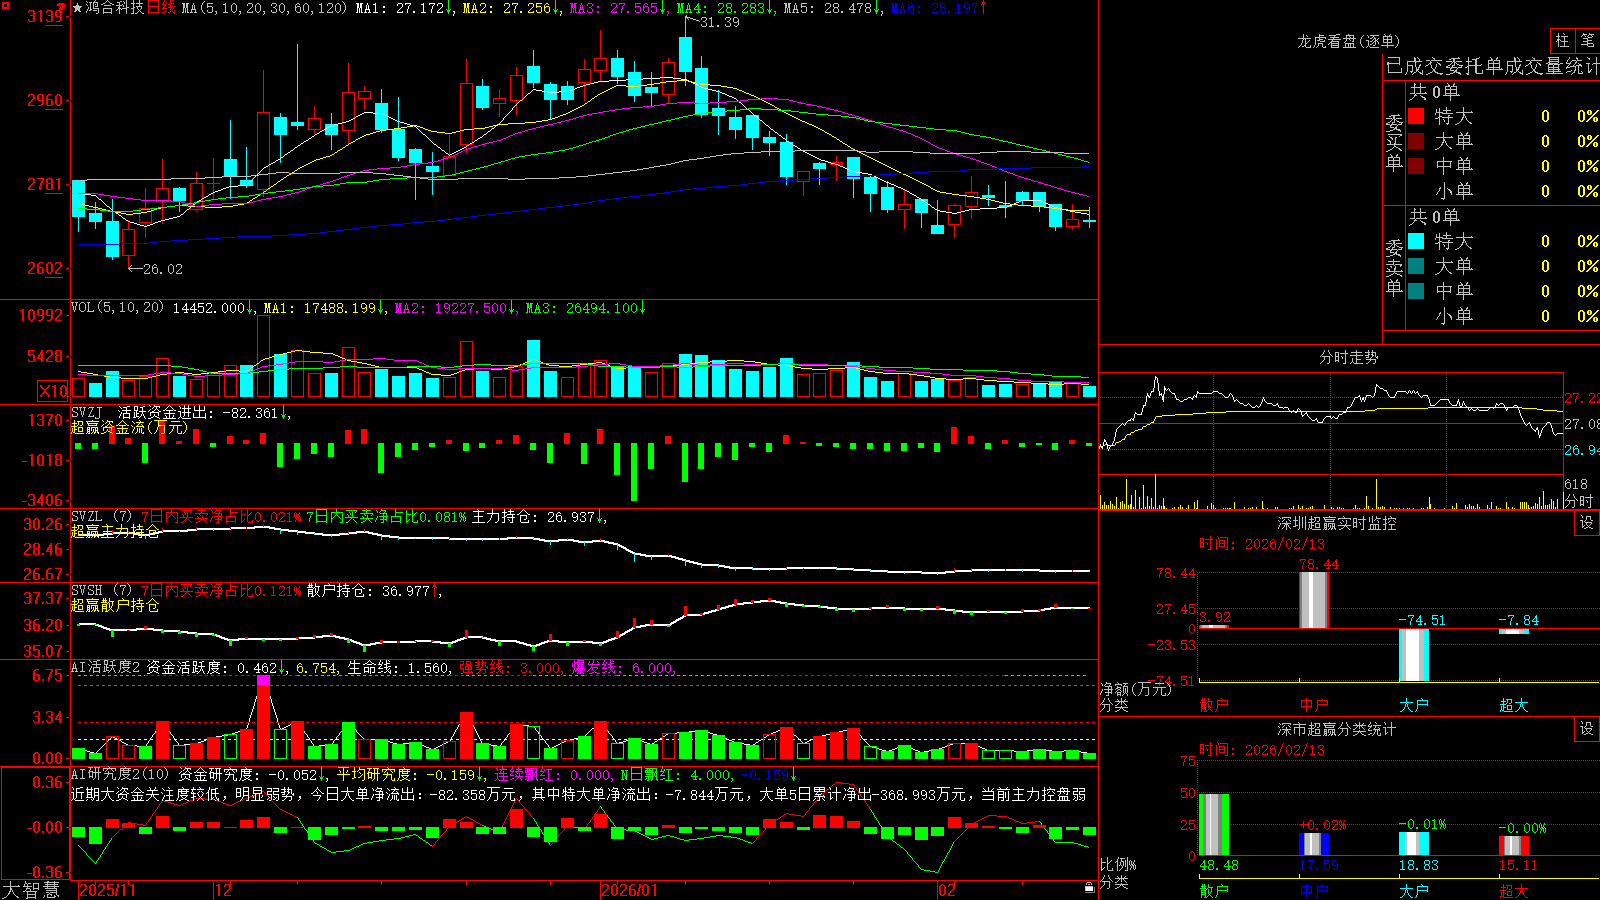Screen dimensions: 1600x900
Task: Click the star icon before 鸿合科技
Action: coord(77,8)
